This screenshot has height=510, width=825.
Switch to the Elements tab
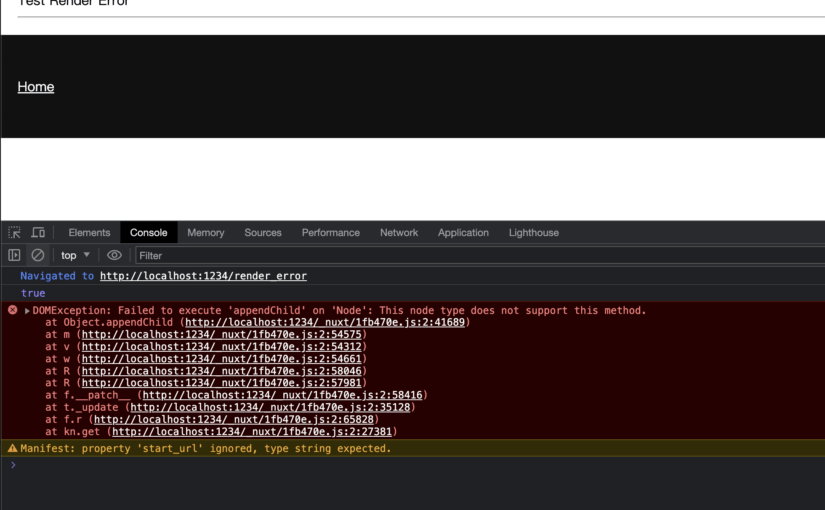[89, 232]
